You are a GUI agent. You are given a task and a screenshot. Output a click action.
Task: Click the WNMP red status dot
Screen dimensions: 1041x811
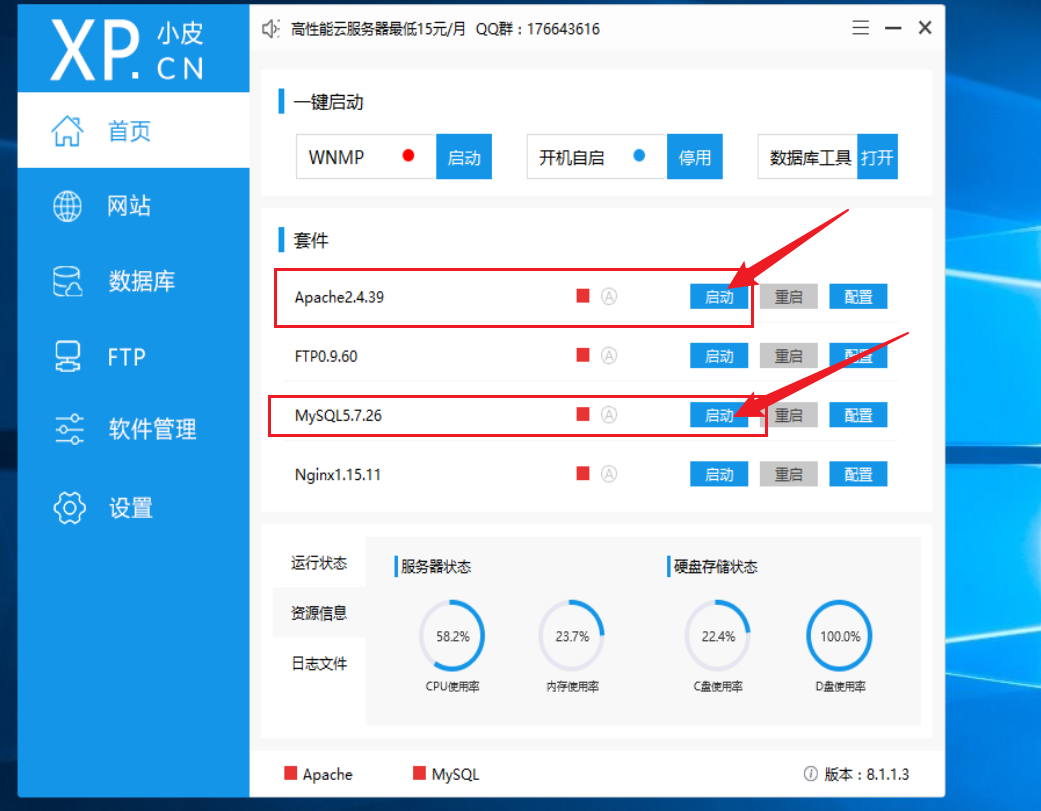(x=408, y=155)
